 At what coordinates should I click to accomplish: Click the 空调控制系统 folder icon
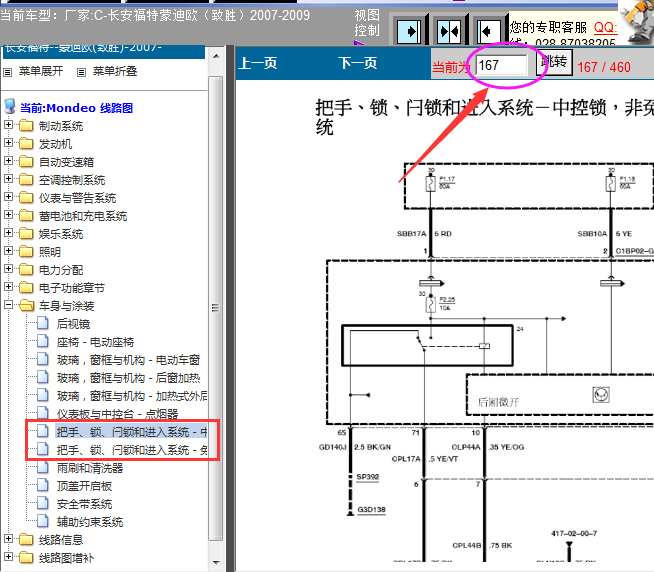click(26, 179)
